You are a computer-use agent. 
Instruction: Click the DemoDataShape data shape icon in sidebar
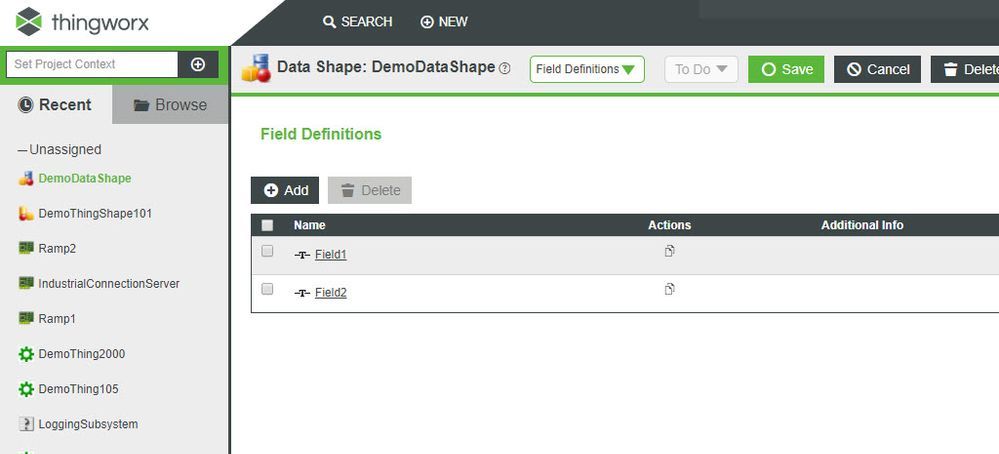pos(25,178)
